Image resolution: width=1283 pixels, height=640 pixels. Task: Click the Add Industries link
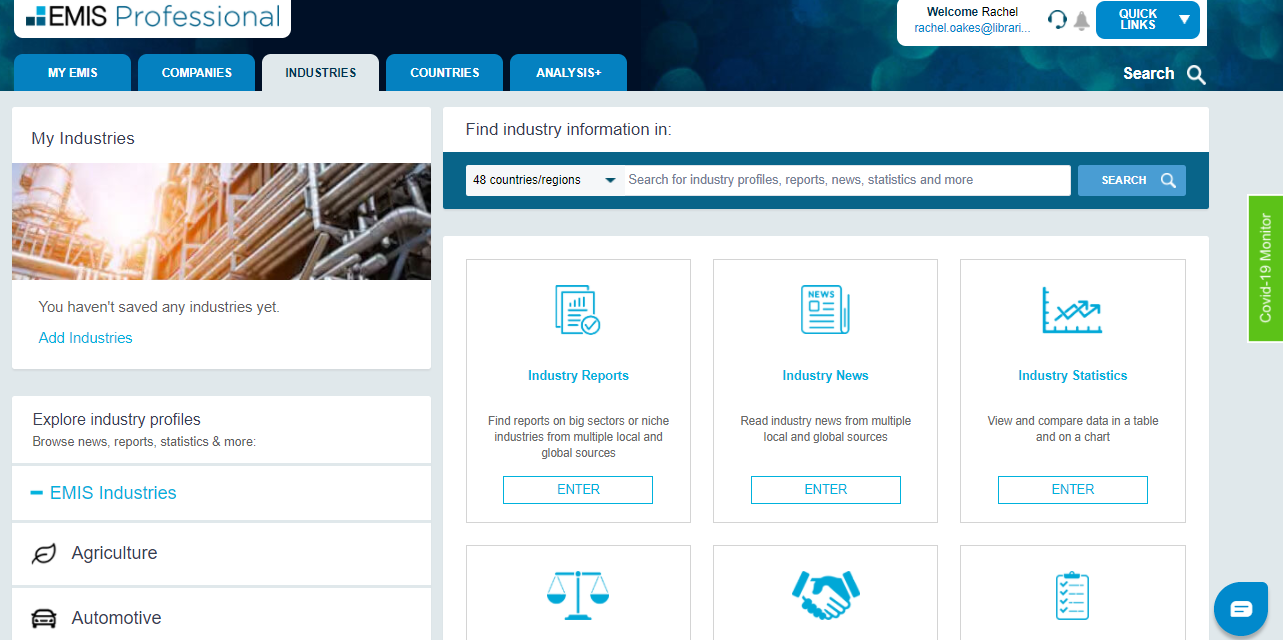point(85,338)
